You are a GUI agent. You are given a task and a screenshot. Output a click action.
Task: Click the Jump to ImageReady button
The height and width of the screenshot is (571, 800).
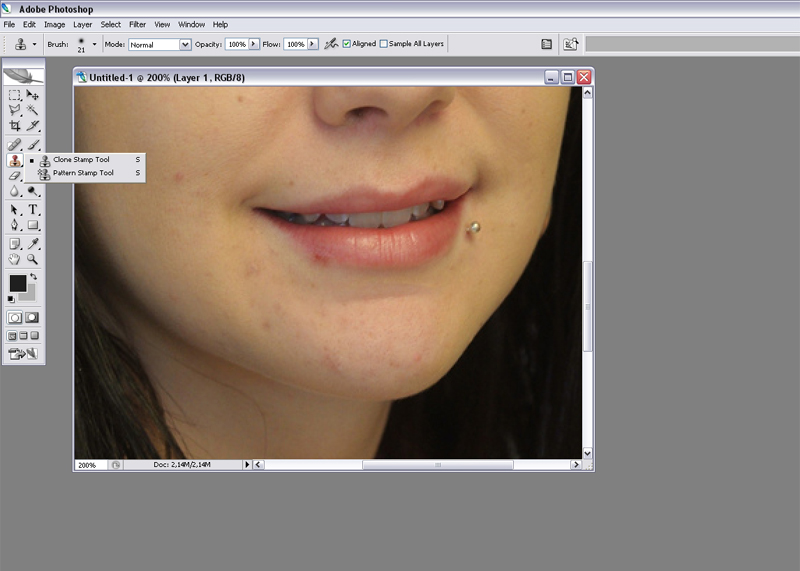point(23,353)
